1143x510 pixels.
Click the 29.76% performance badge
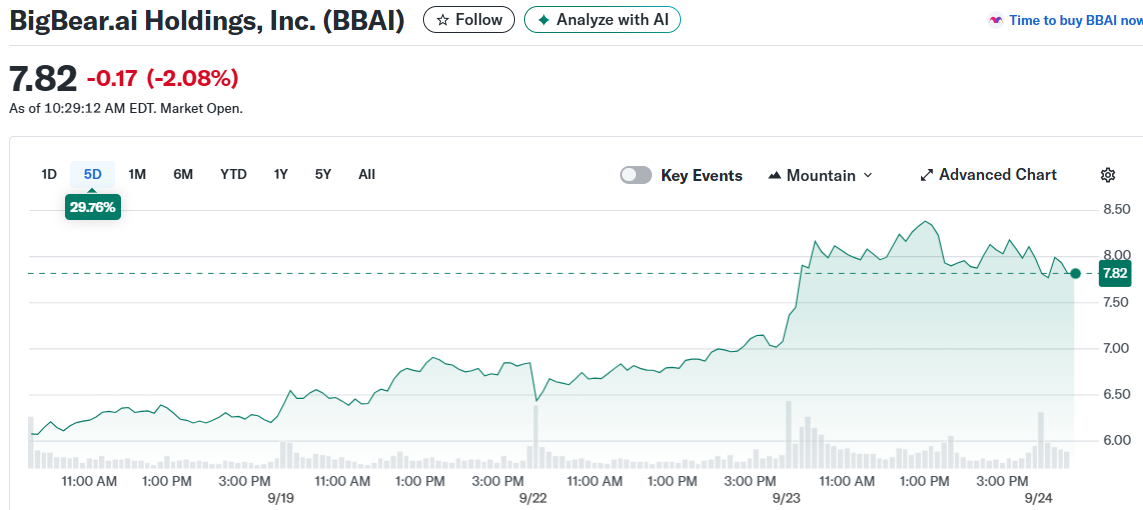coord(93,207)
